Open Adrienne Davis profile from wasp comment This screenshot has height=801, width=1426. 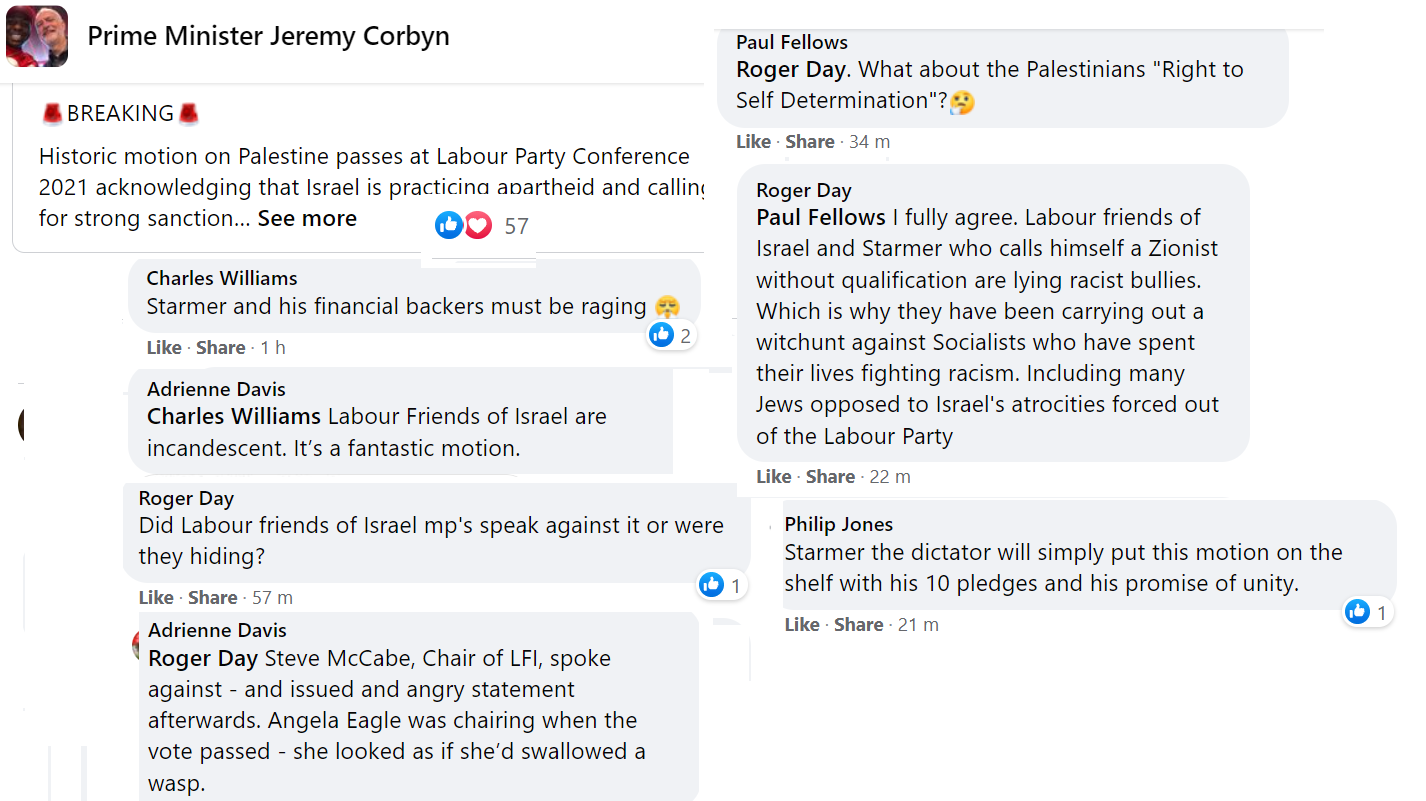coord(217,630)
